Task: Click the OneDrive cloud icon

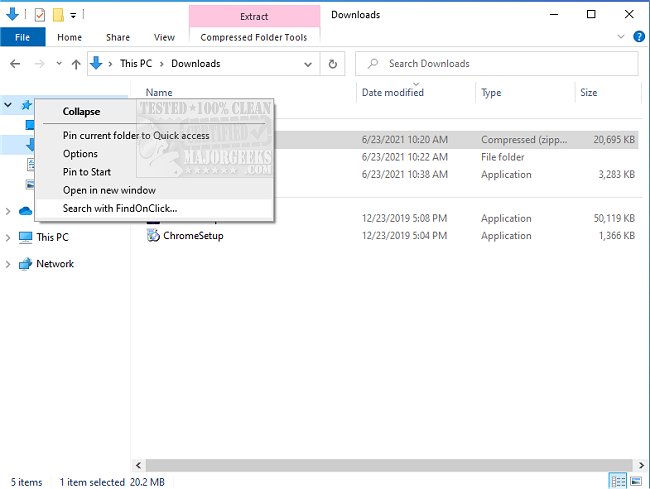Action: pos(25,211)
